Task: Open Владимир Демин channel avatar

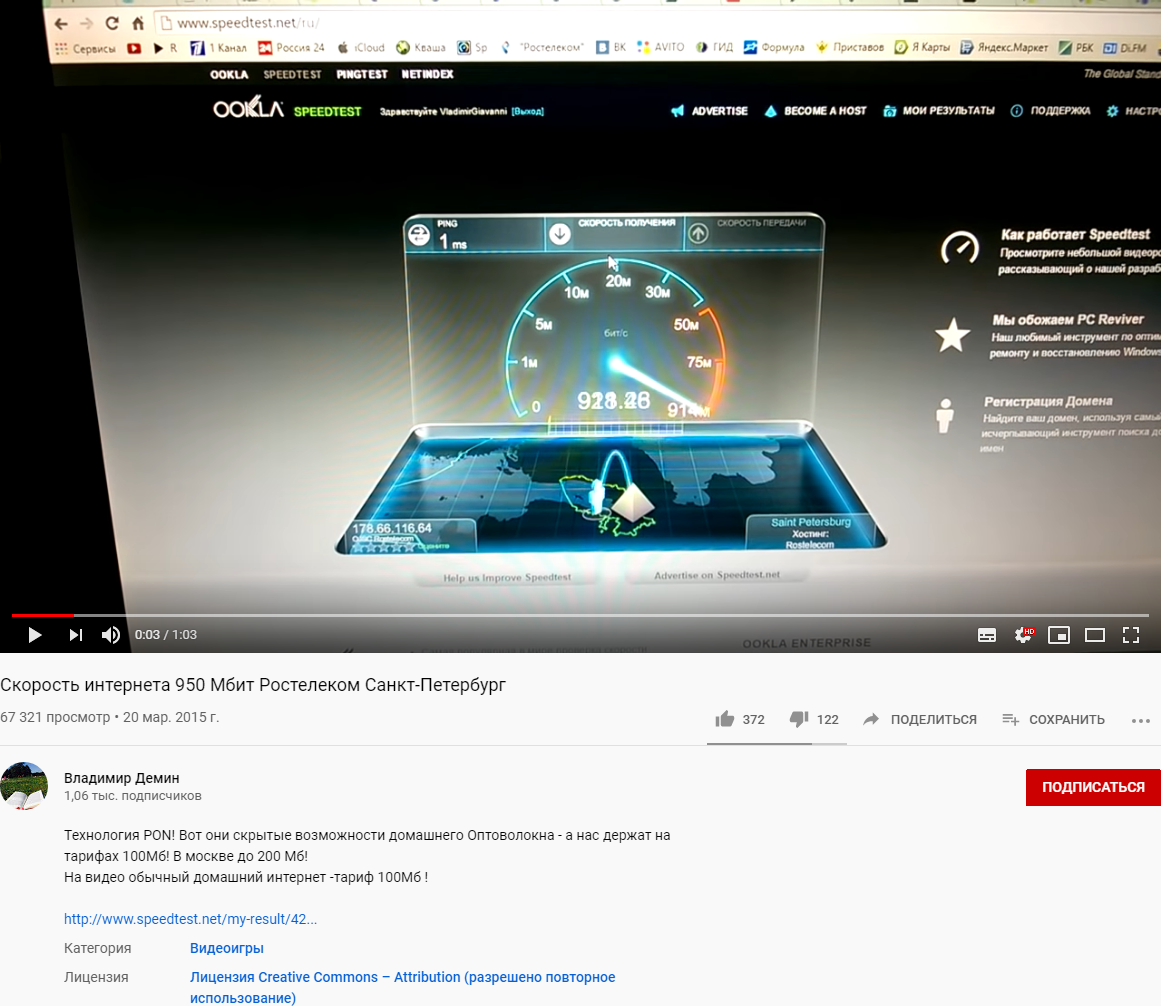Action: (24, 786)
